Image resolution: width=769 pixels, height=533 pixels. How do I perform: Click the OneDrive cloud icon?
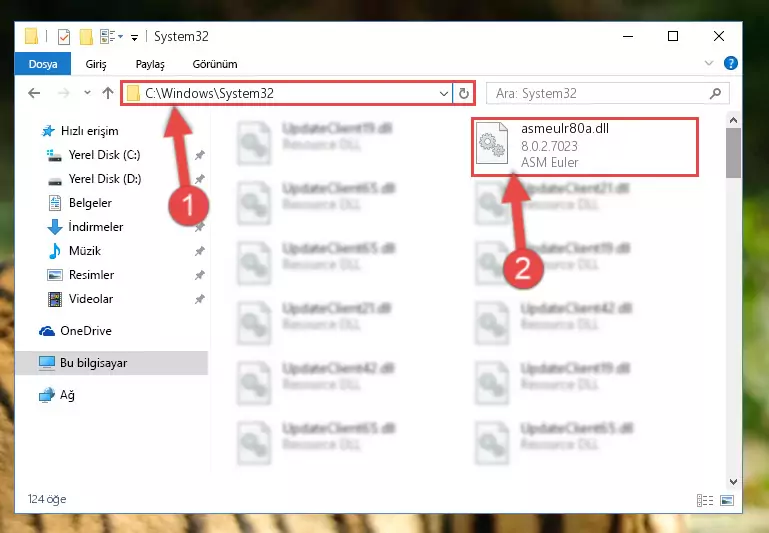(x=47, y=331)
